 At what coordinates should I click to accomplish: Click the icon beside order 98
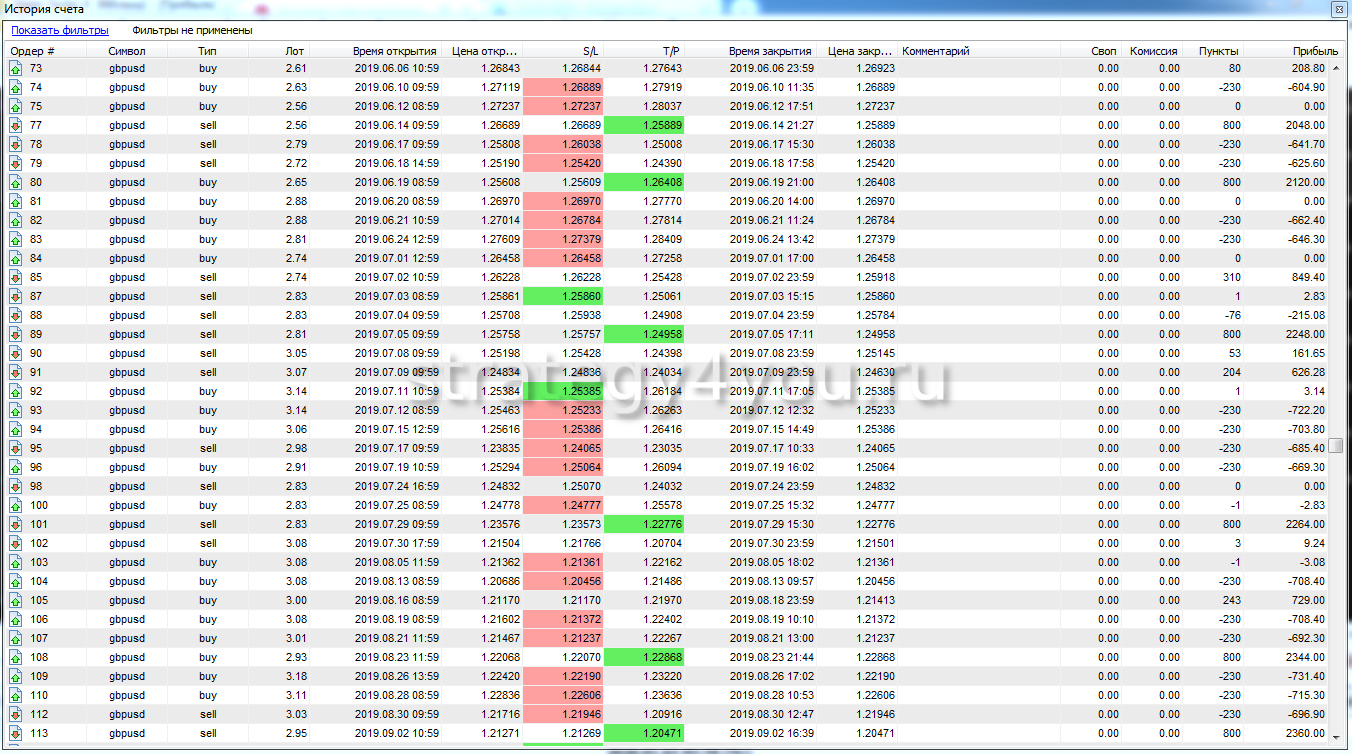[x=16, y=486]
